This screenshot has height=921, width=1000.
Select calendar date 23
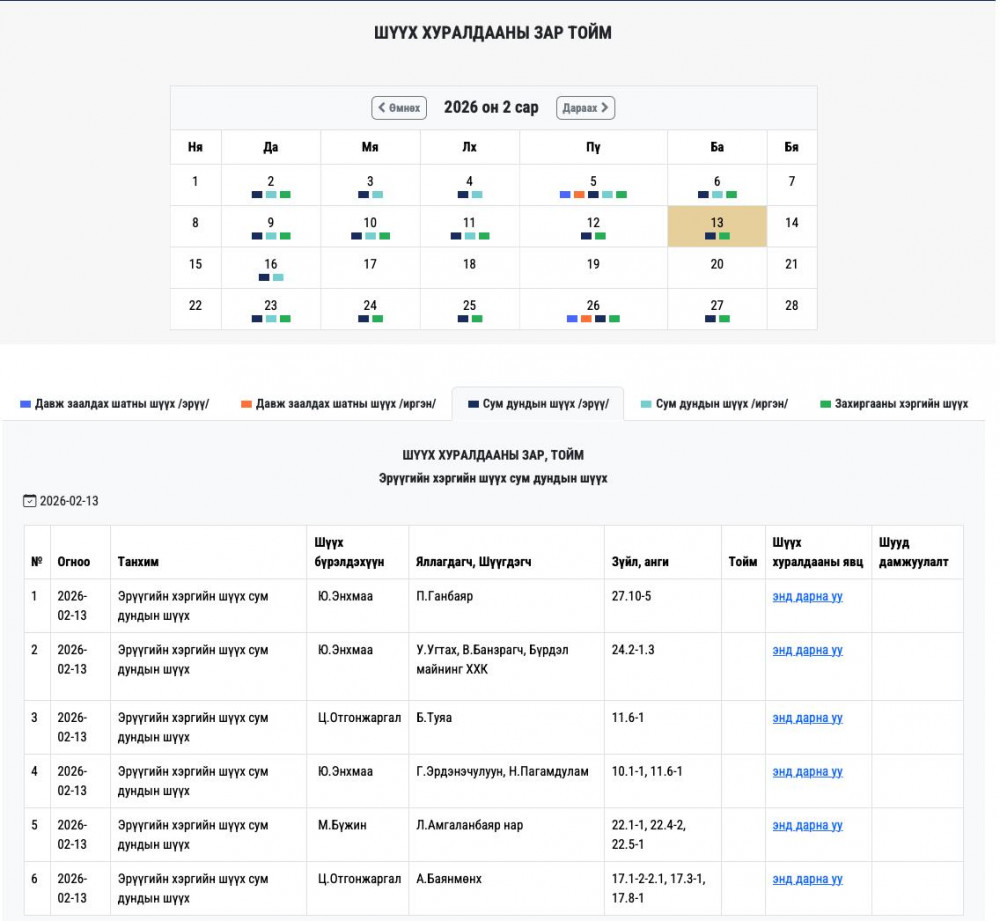(x=271, y=305)
